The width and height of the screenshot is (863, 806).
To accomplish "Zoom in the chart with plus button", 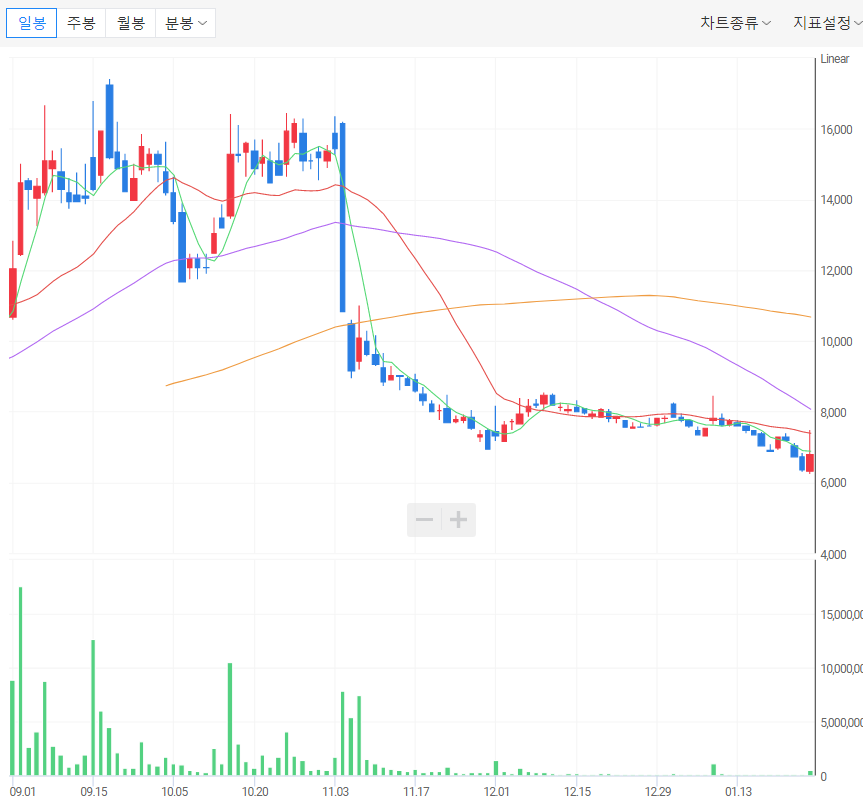I will (x=458, y=520).
